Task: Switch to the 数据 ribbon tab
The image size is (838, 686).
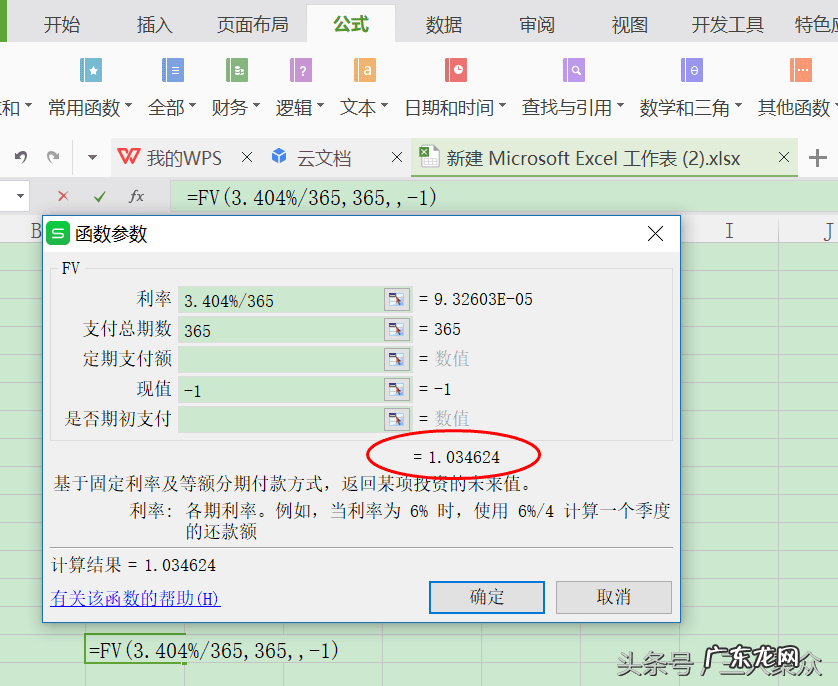Action: (x=444, y=25)
